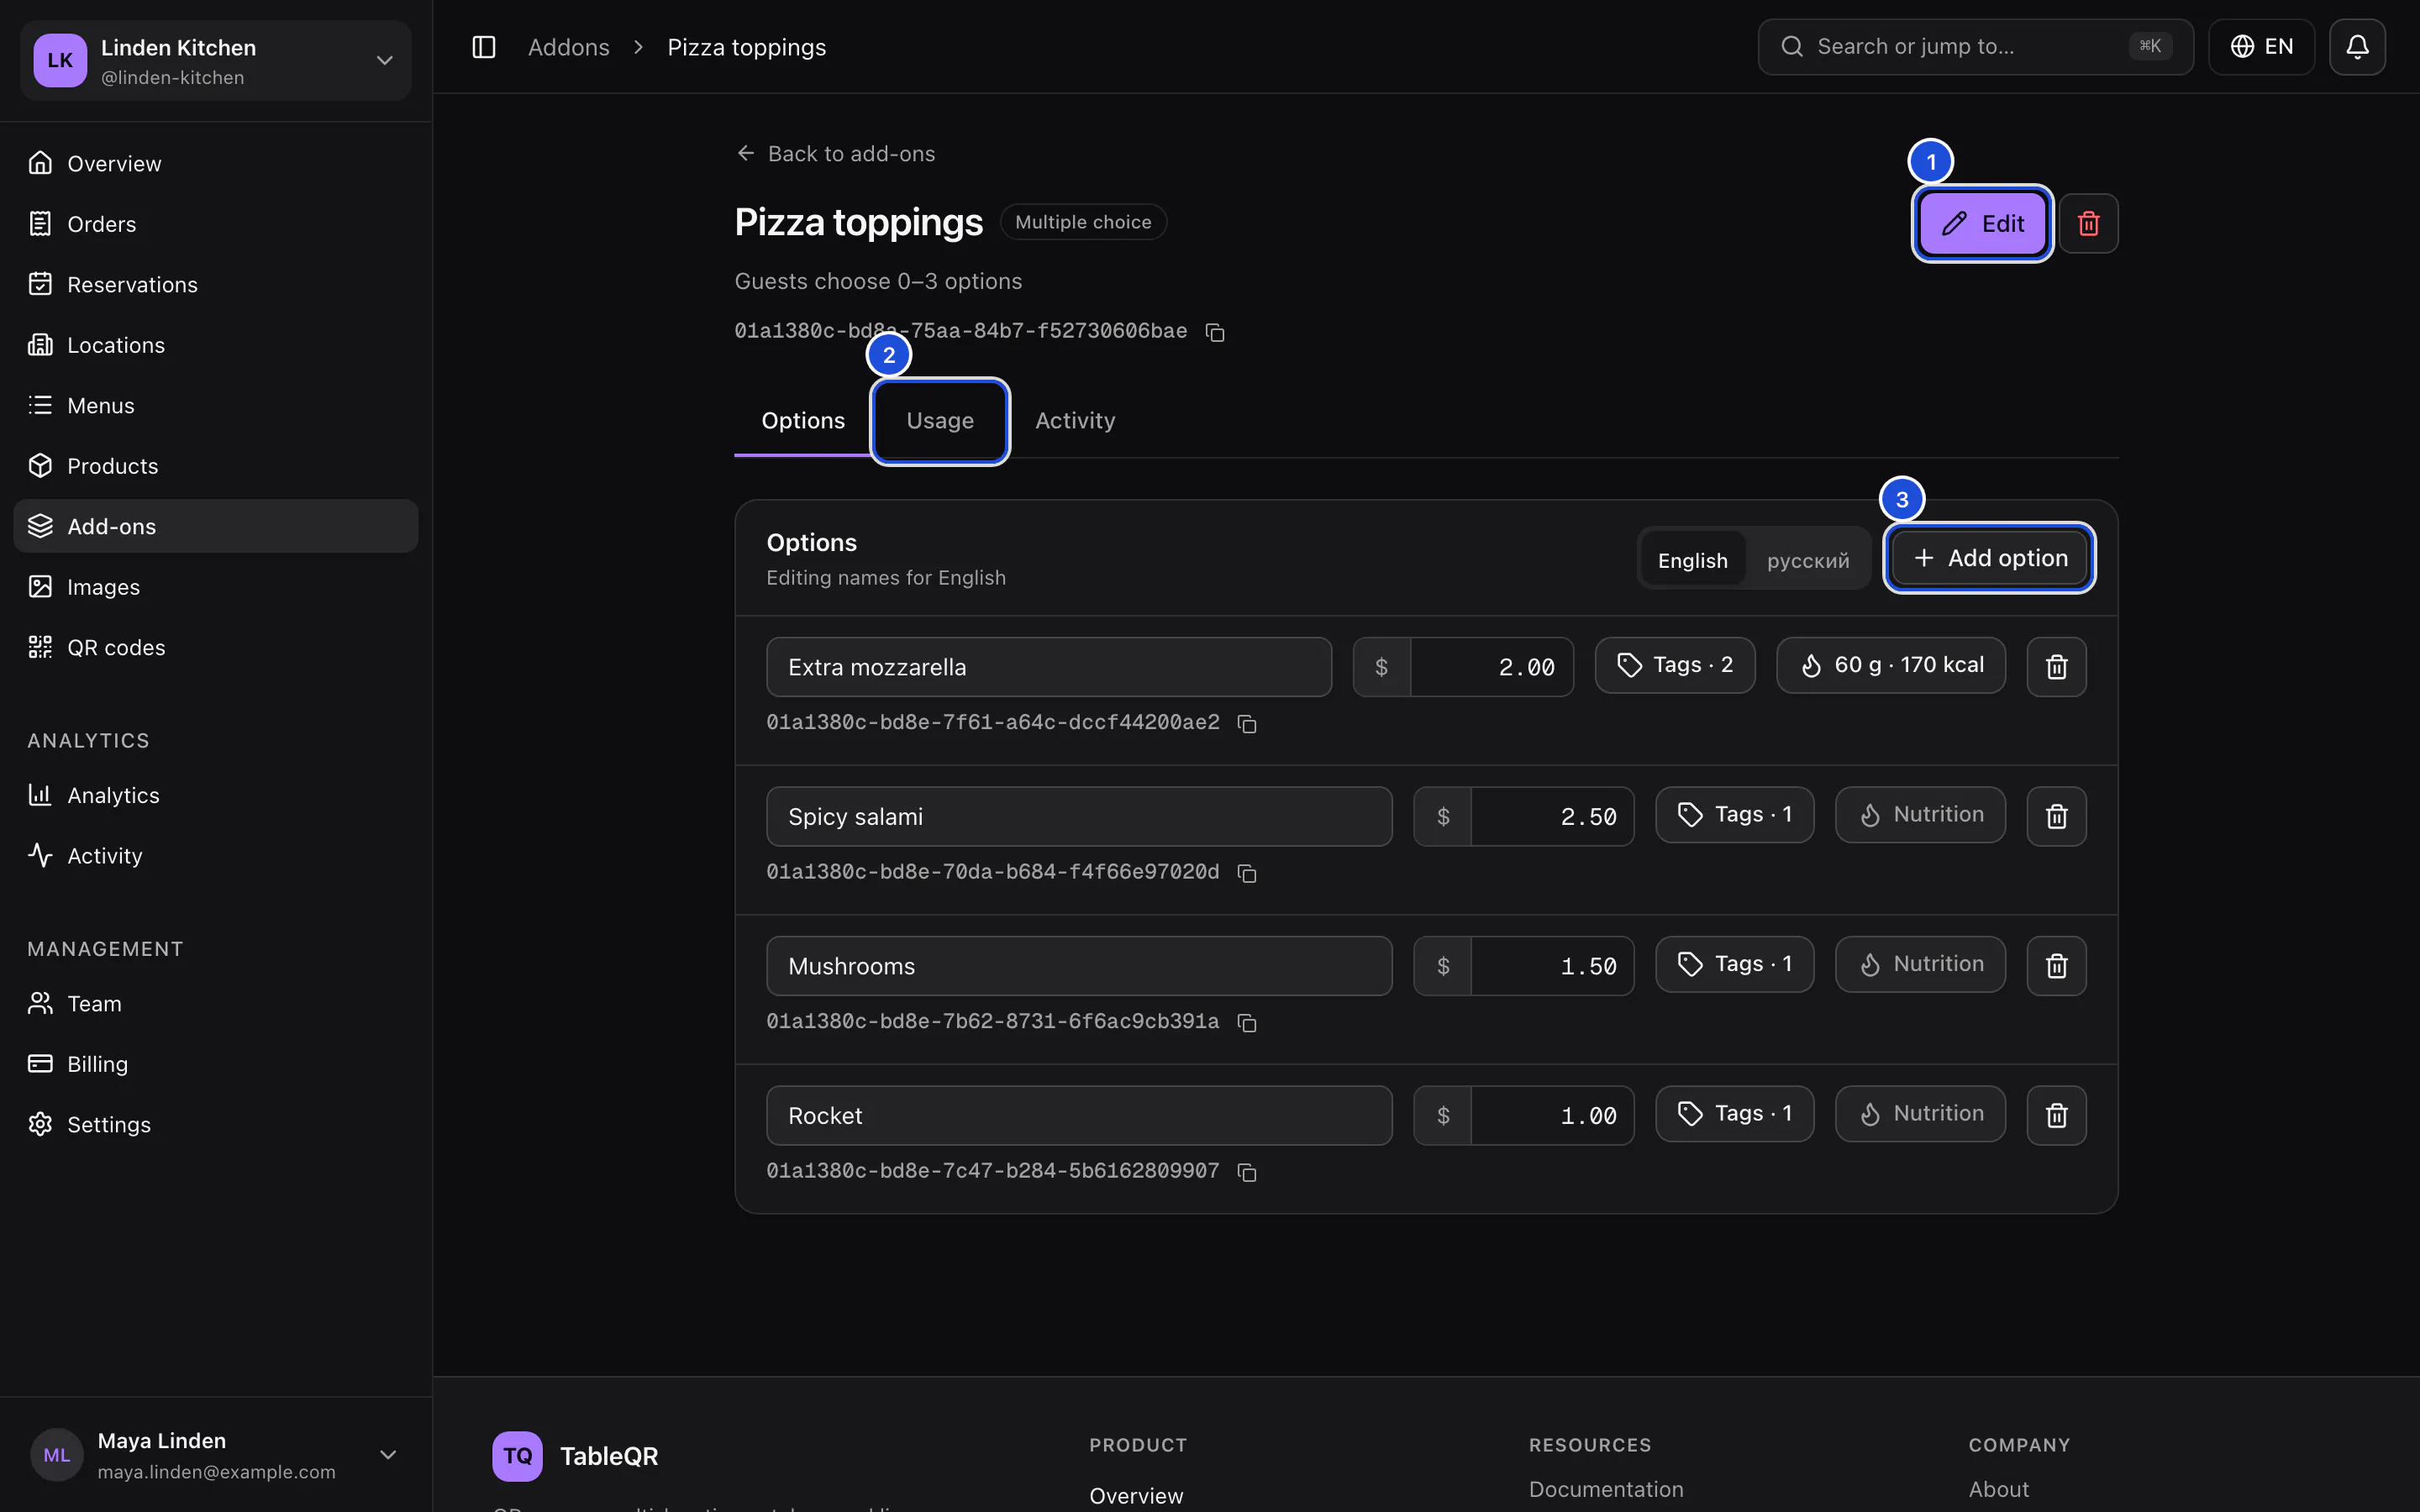Open the EN language selector
This screenshot has width=2420, height=1512.
2261,47
